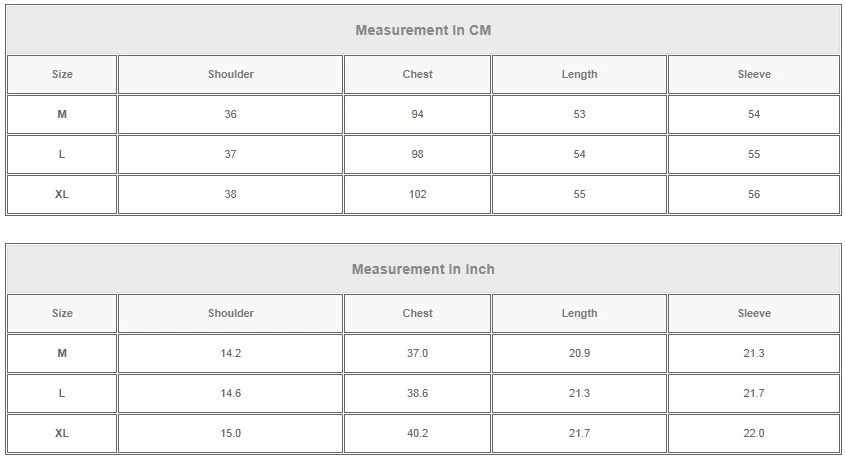Select the 14.2 shoulder value in inches
This screenshot has width=845, height=458.
pyautogui.click(x=231, y=353)
